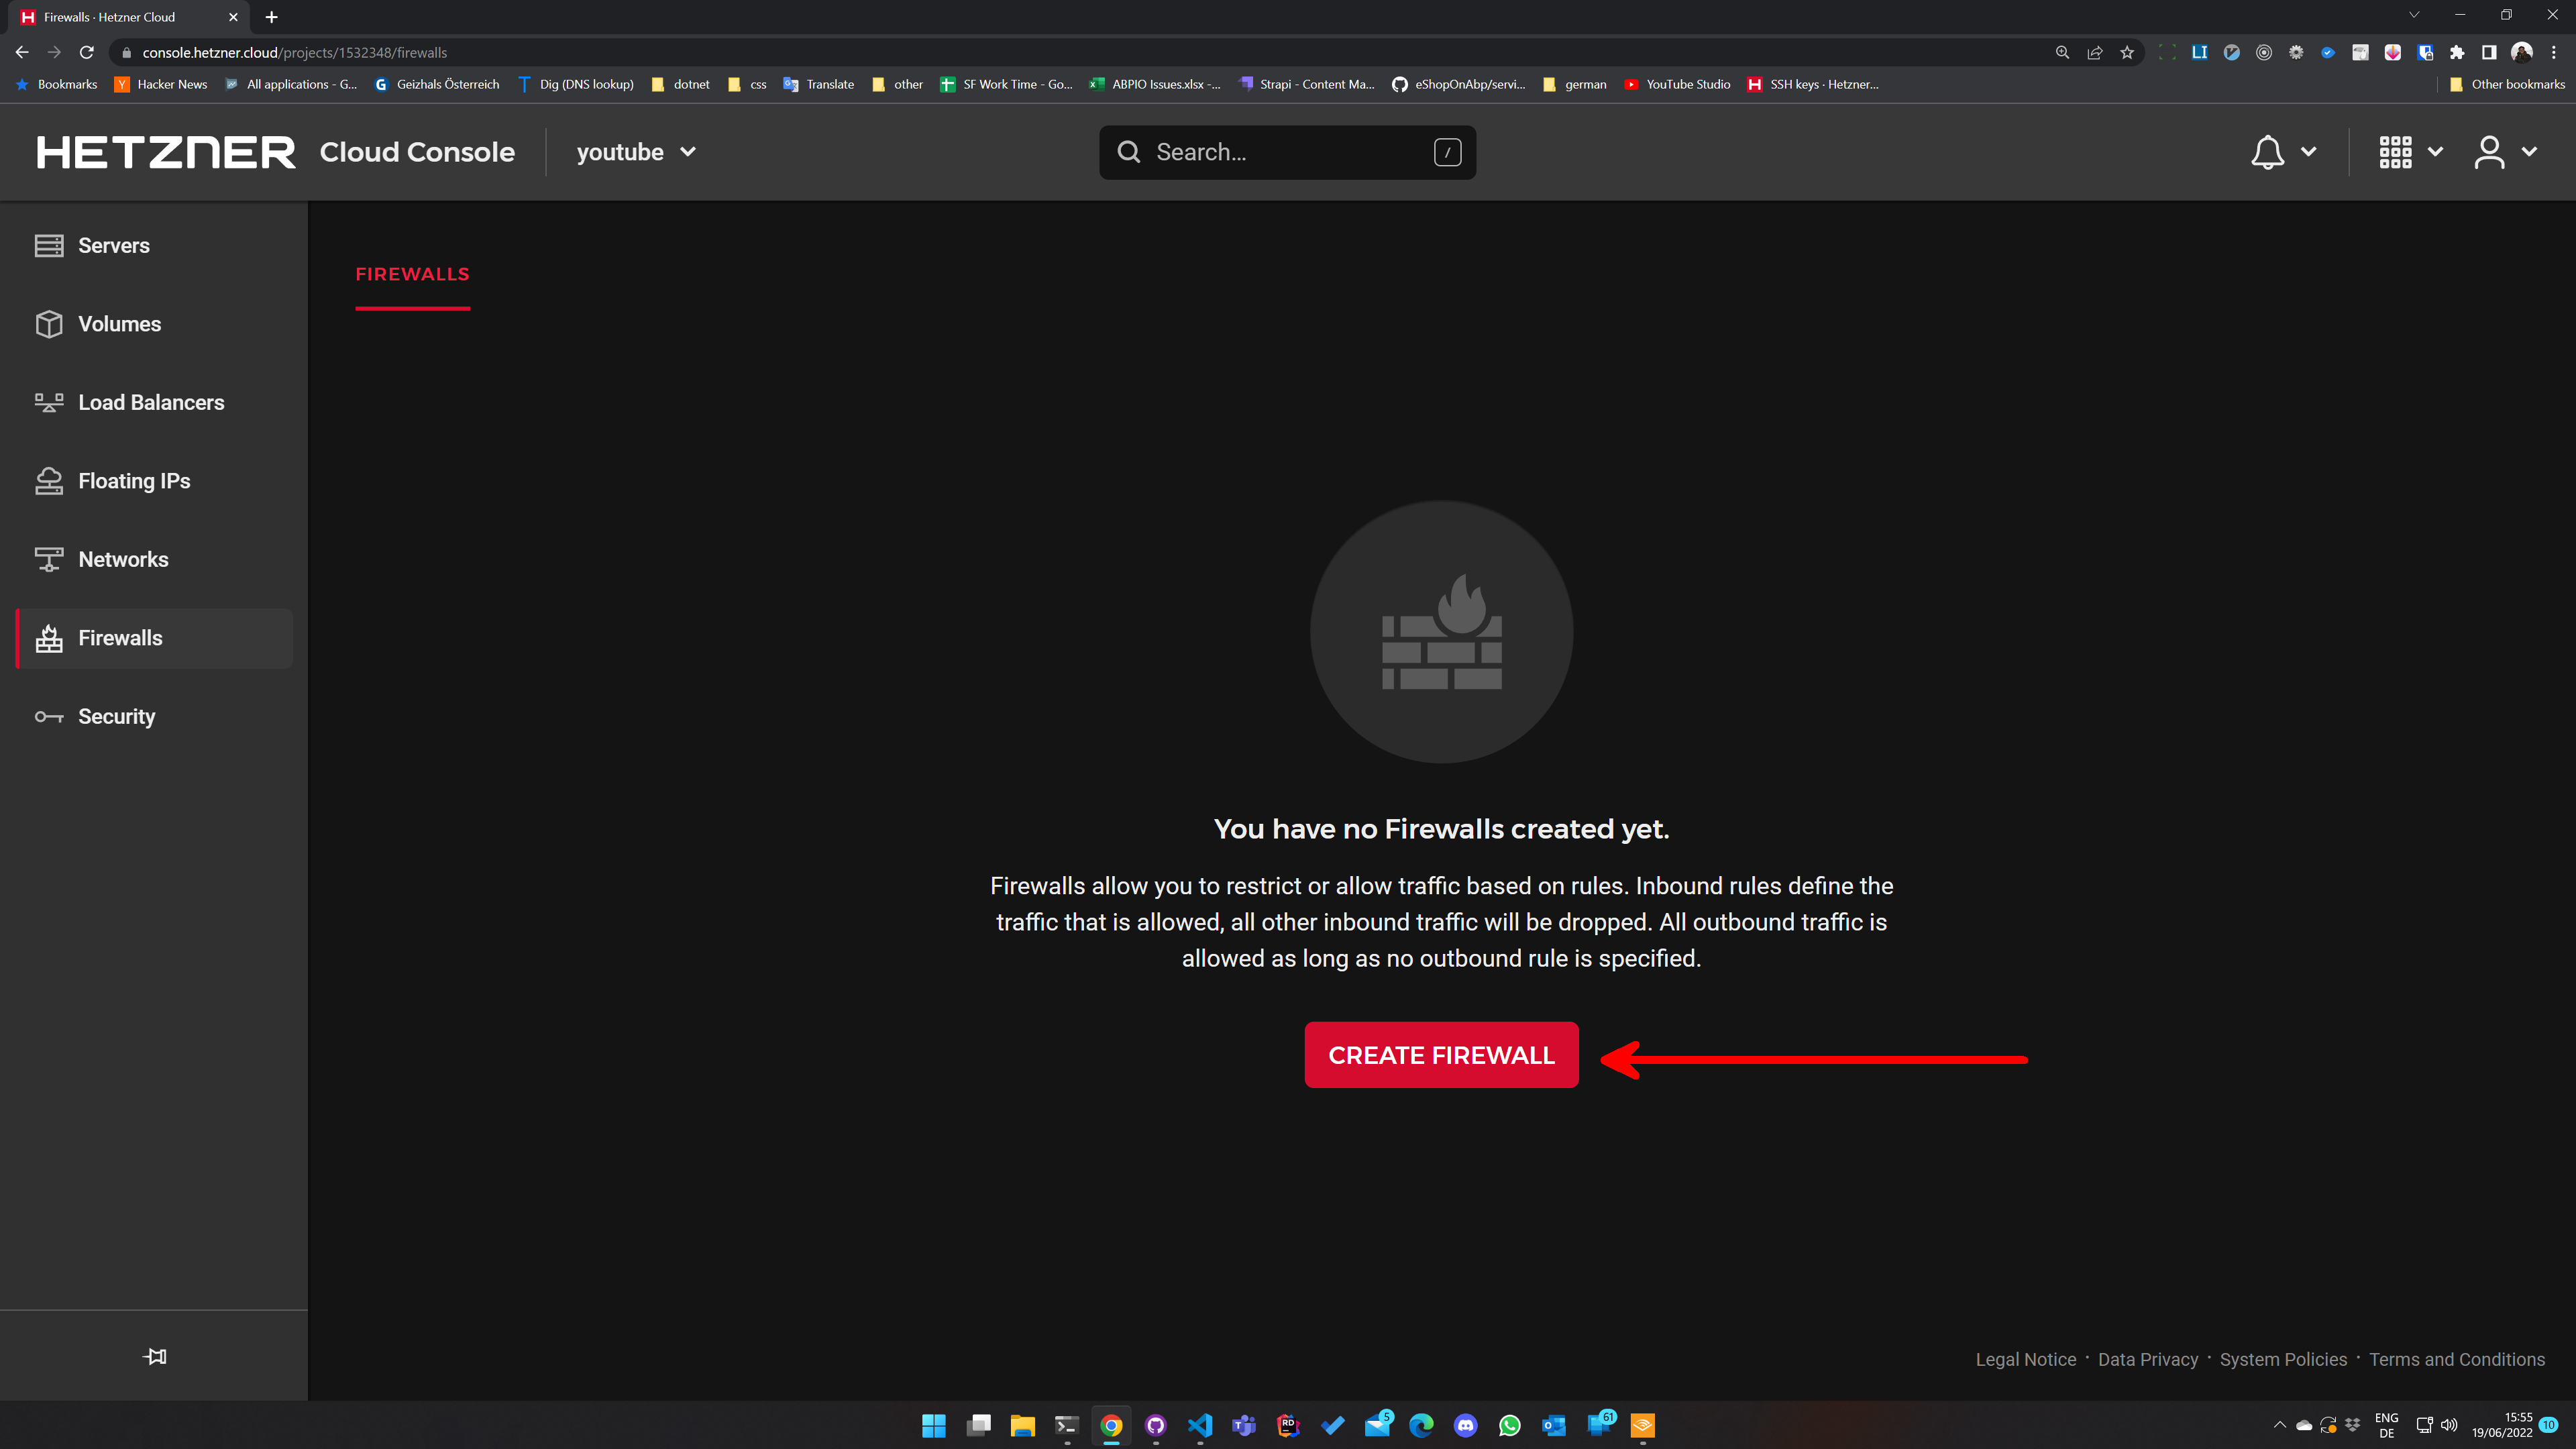Open Volumes via its cube icon
The width and height of the screenshot is (2576, 1449).
(x=48, y=324)
